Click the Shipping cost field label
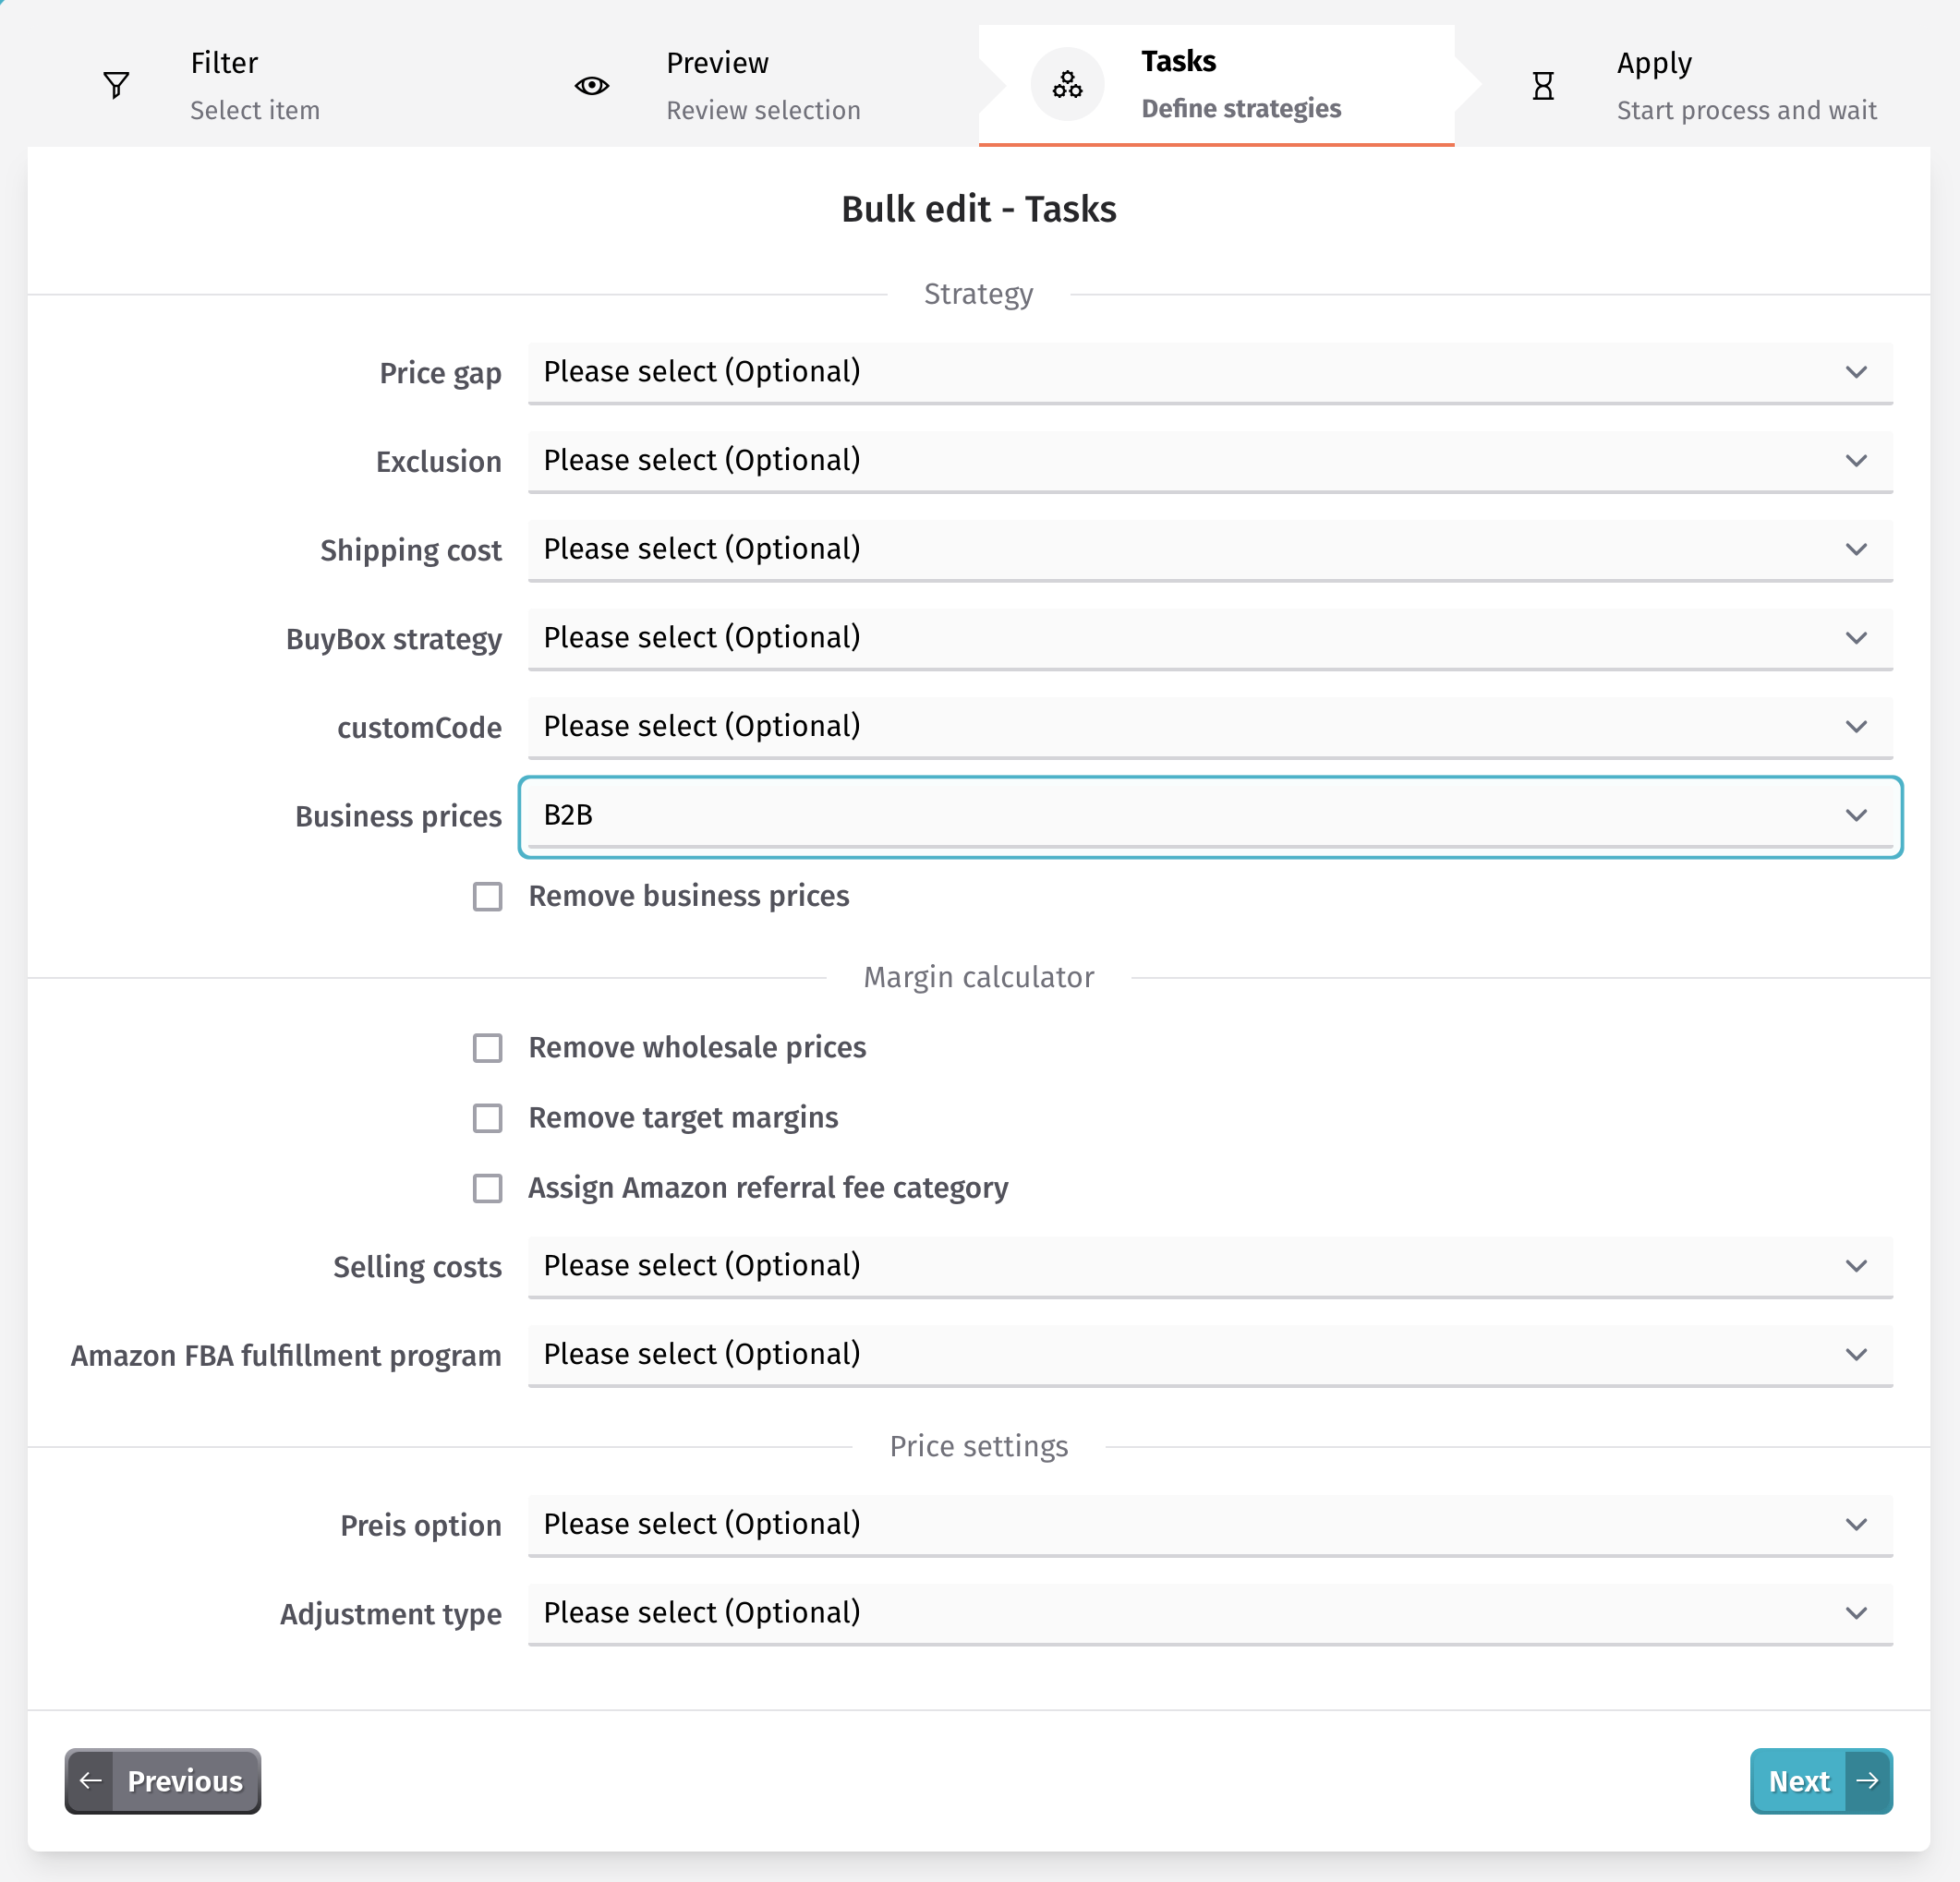Screen dimensions: 1960x1882 pos(410,550)
